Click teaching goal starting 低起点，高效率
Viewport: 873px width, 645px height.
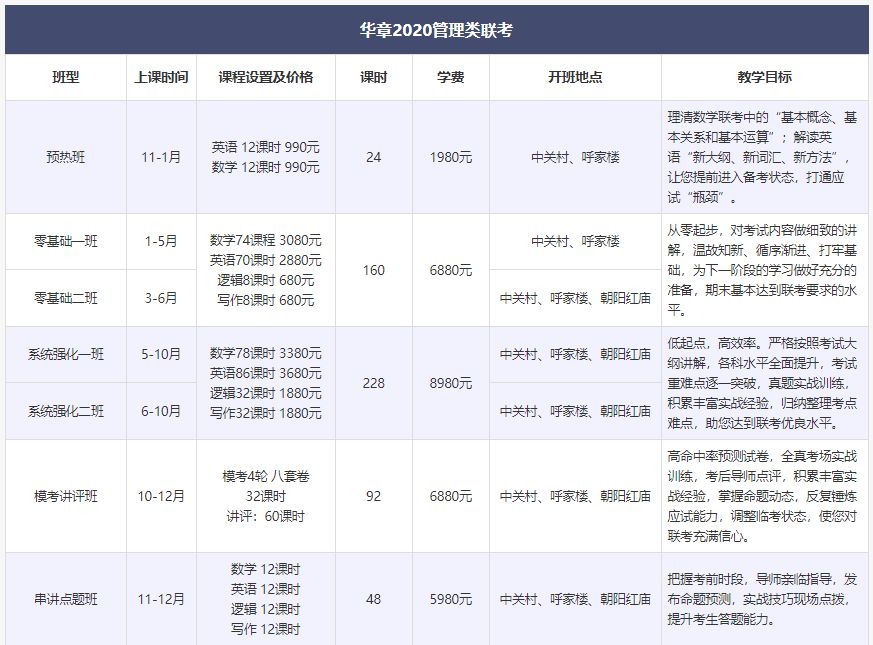[x=762, y=383]
